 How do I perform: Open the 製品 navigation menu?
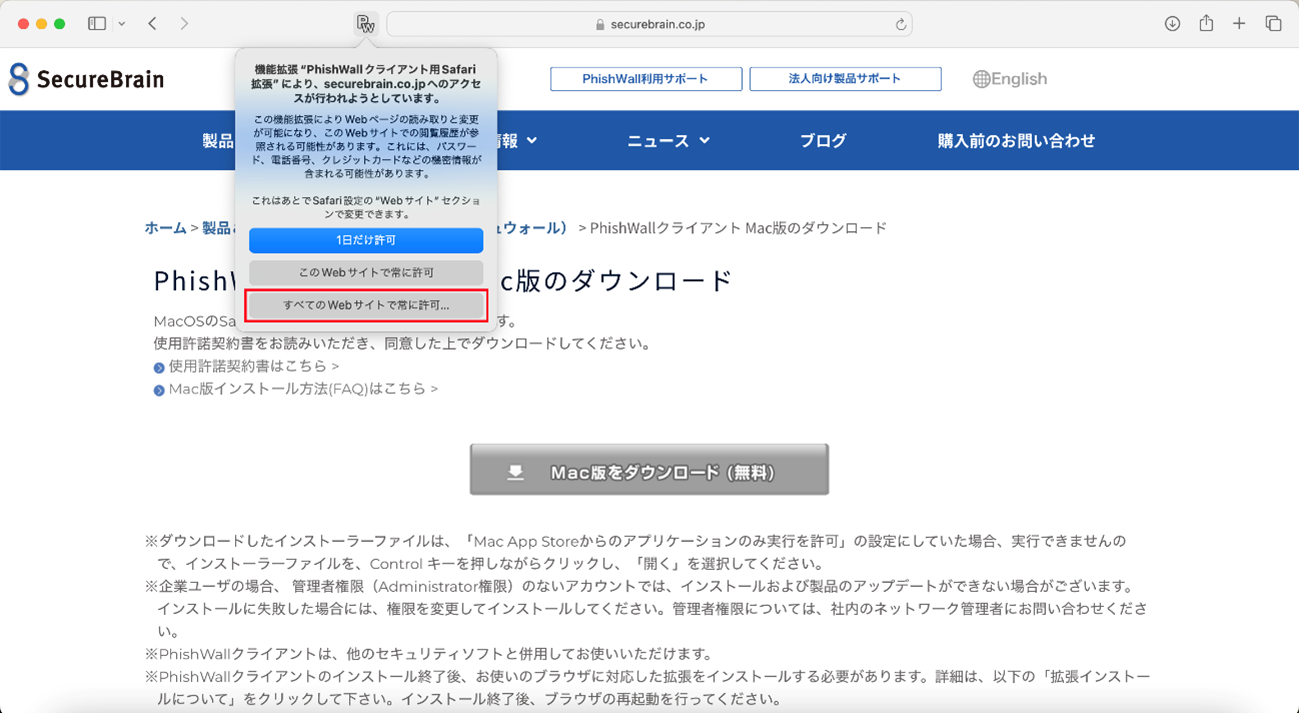tap(217, 141)
